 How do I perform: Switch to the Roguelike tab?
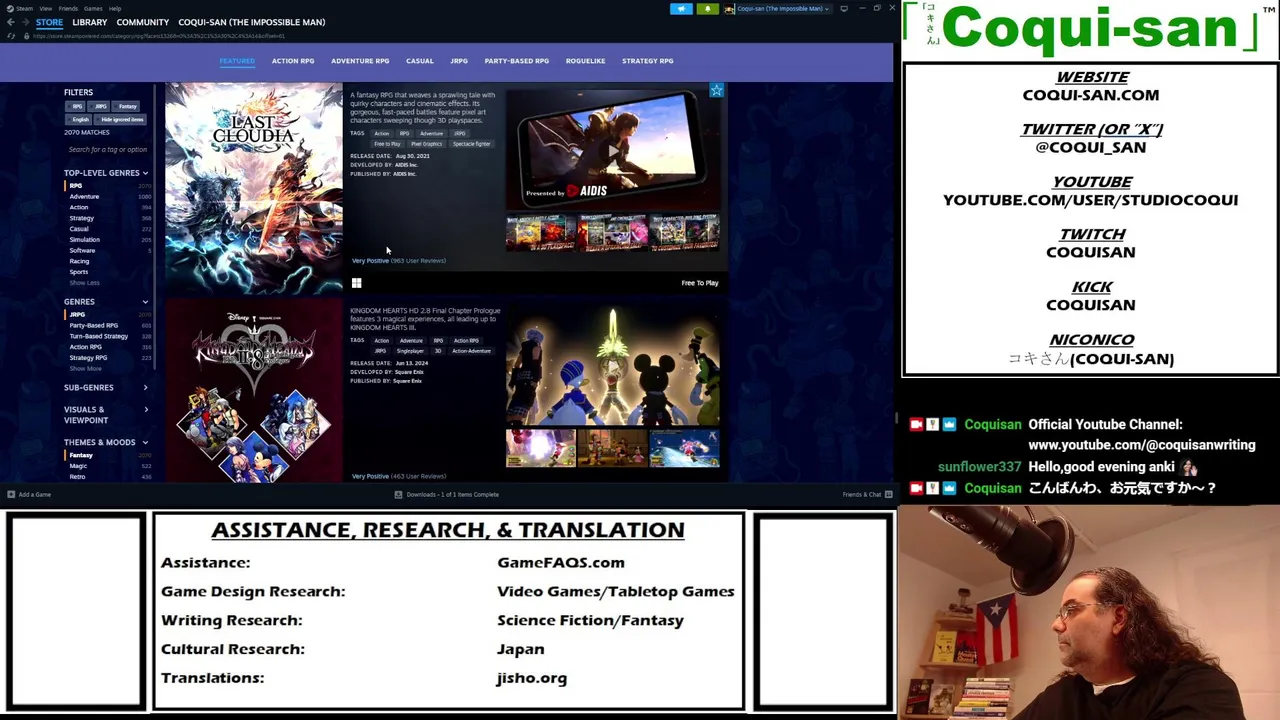pos(585,61)
